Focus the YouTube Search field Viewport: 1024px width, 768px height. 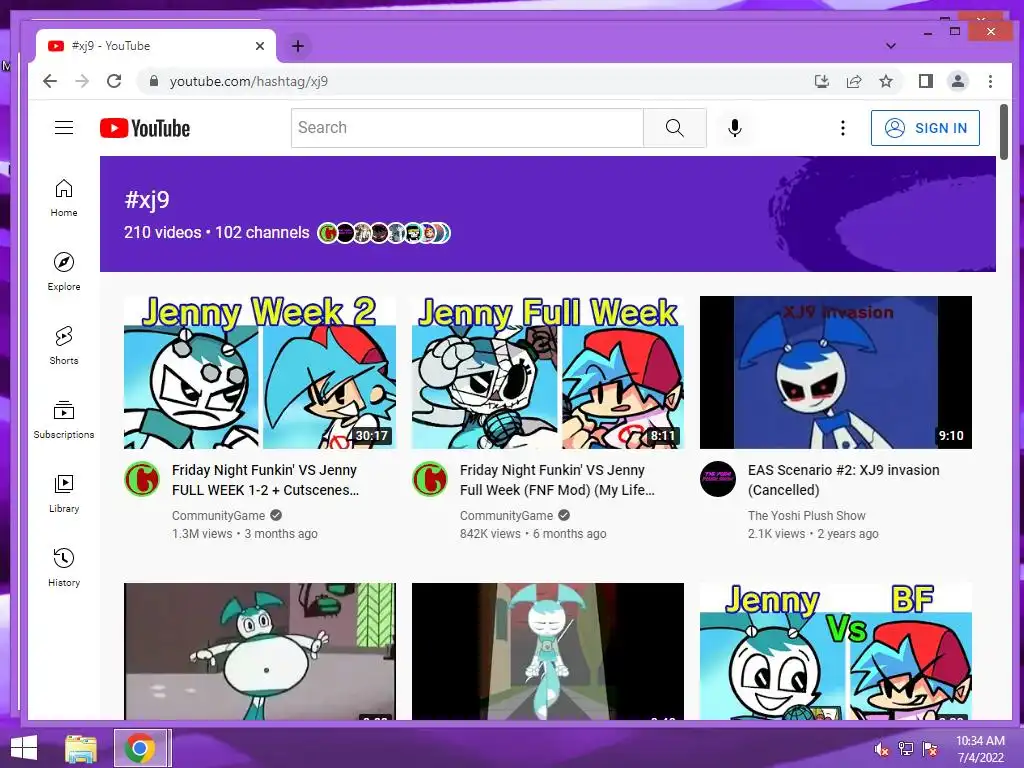coord(468,128)
